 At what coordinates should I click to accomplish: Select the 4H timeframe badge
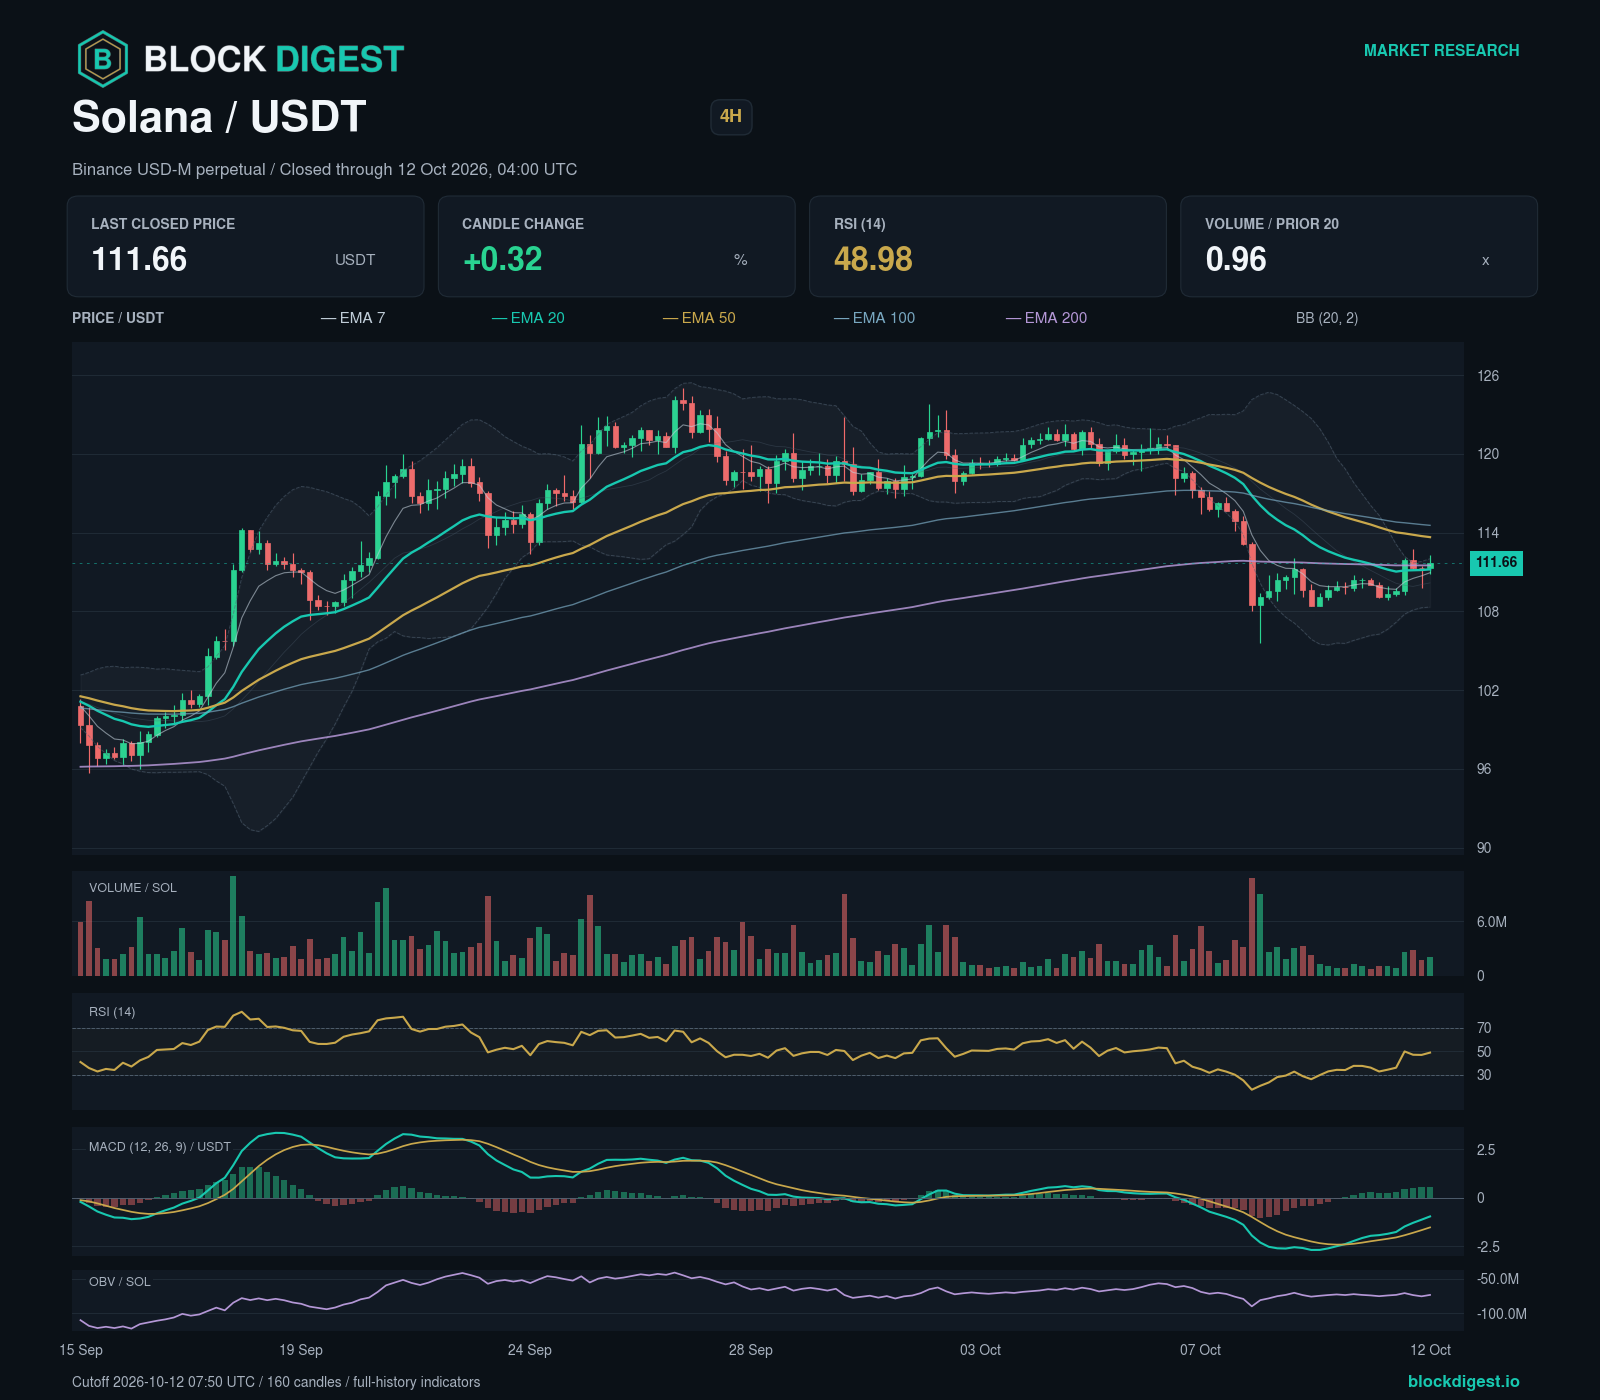[731, 117]
